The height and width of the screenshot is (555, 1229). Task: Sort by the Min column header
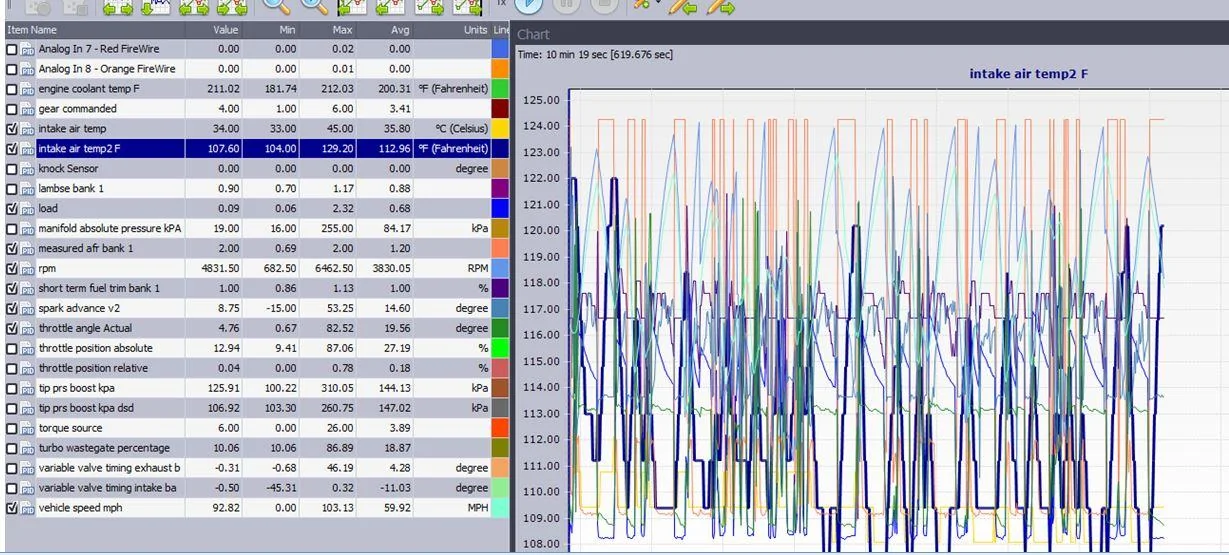click(271, 30)
